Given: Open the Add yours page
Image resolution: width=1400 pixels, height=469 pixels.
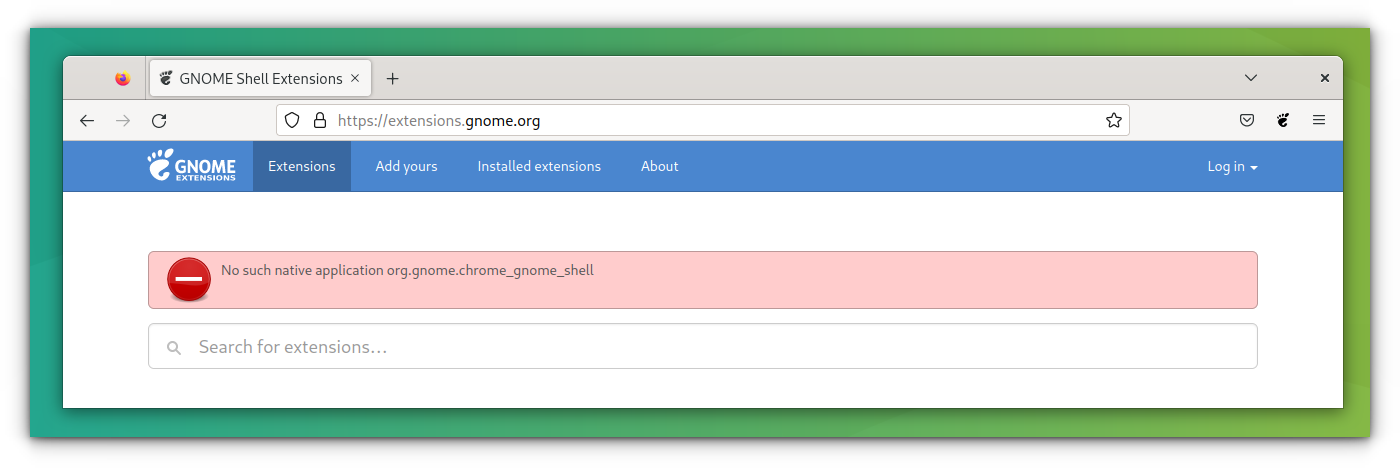Looking at the screenshot, I should [x=406, y=166].
